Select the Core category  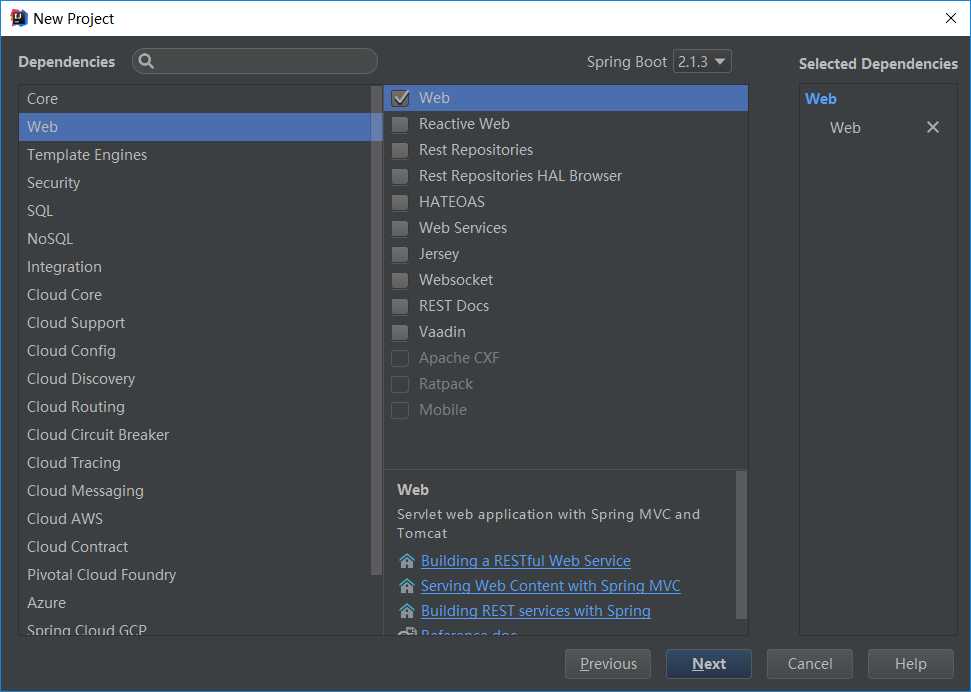click(x=194, y=99)
